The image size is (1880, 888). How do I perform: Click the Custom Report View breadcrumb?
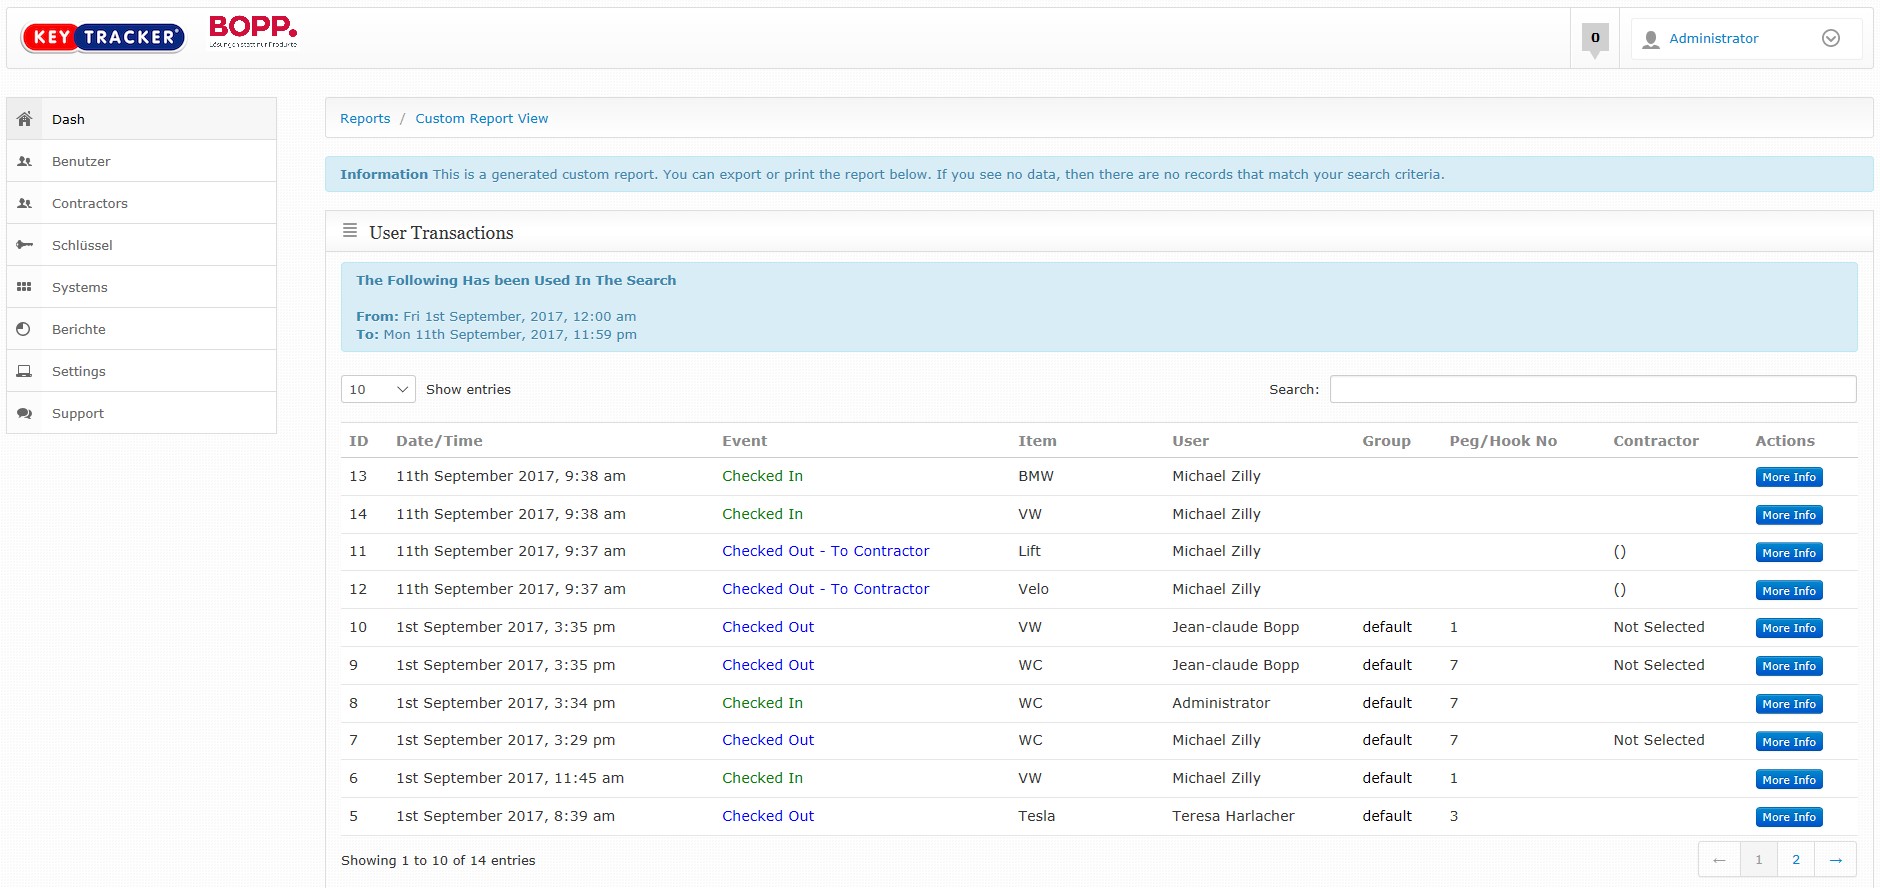482,118
